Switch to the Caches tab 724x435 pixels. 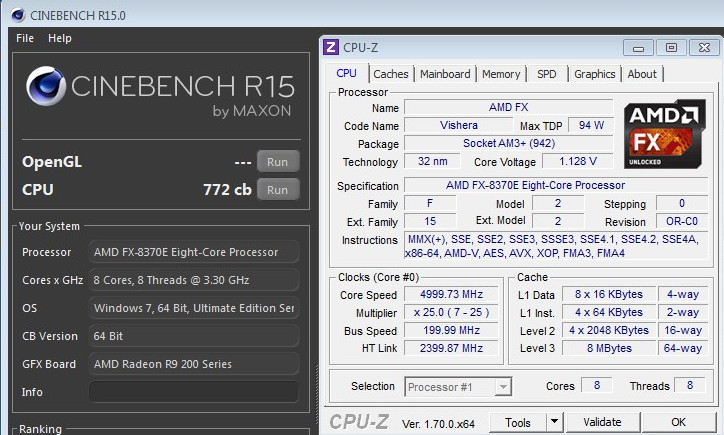390,74
